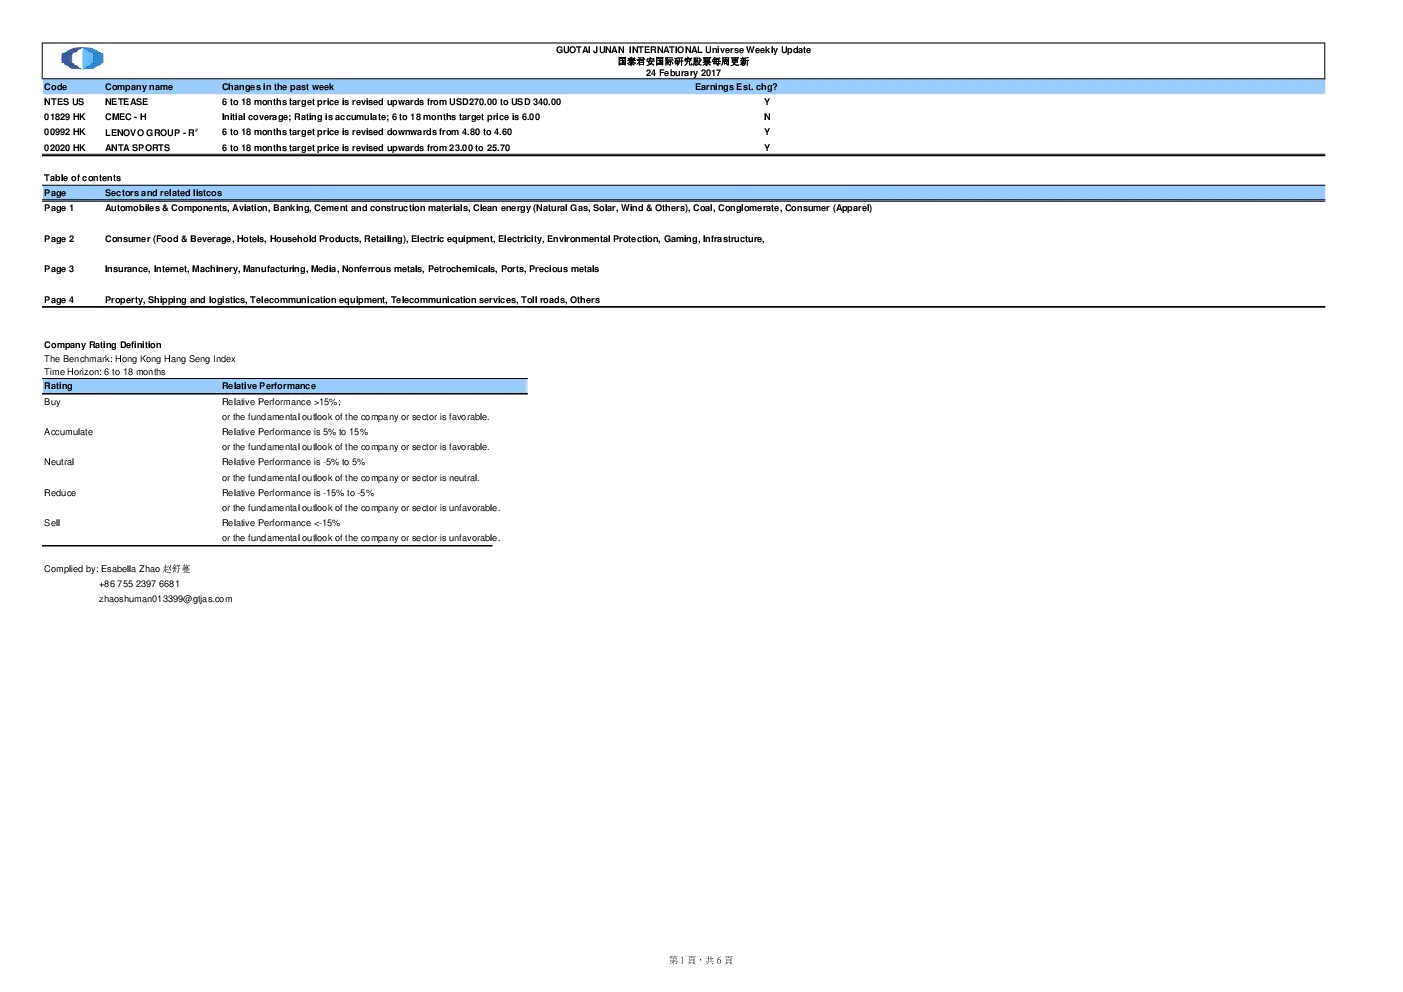Click the company name CMEC - H
Viewport: 1403px width, 992px height.
[126, 117]
